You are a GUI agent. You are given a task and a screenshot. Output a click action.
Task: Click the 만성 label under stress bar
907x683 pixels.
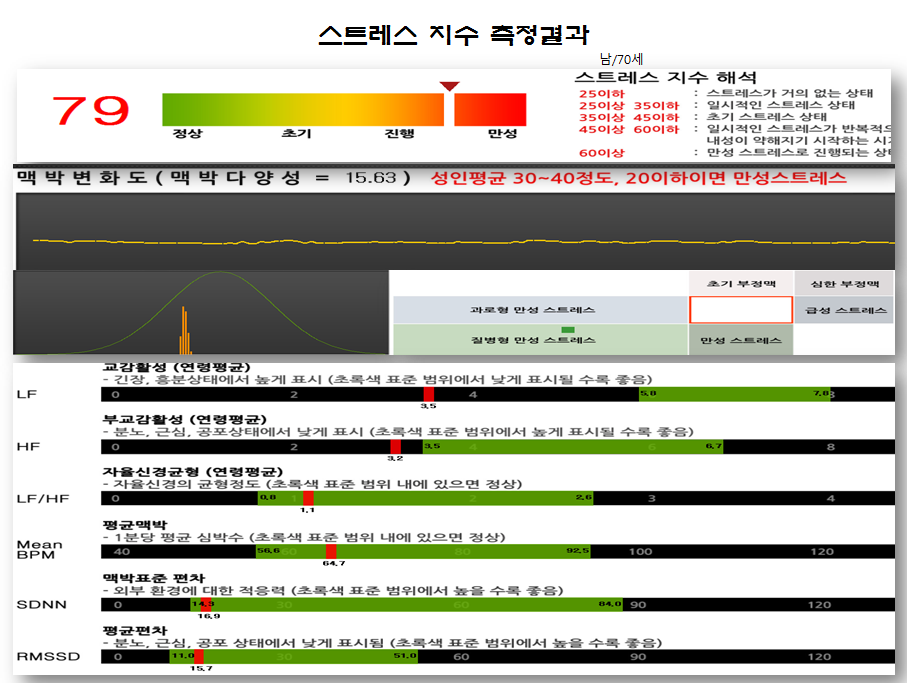(502, 133)
